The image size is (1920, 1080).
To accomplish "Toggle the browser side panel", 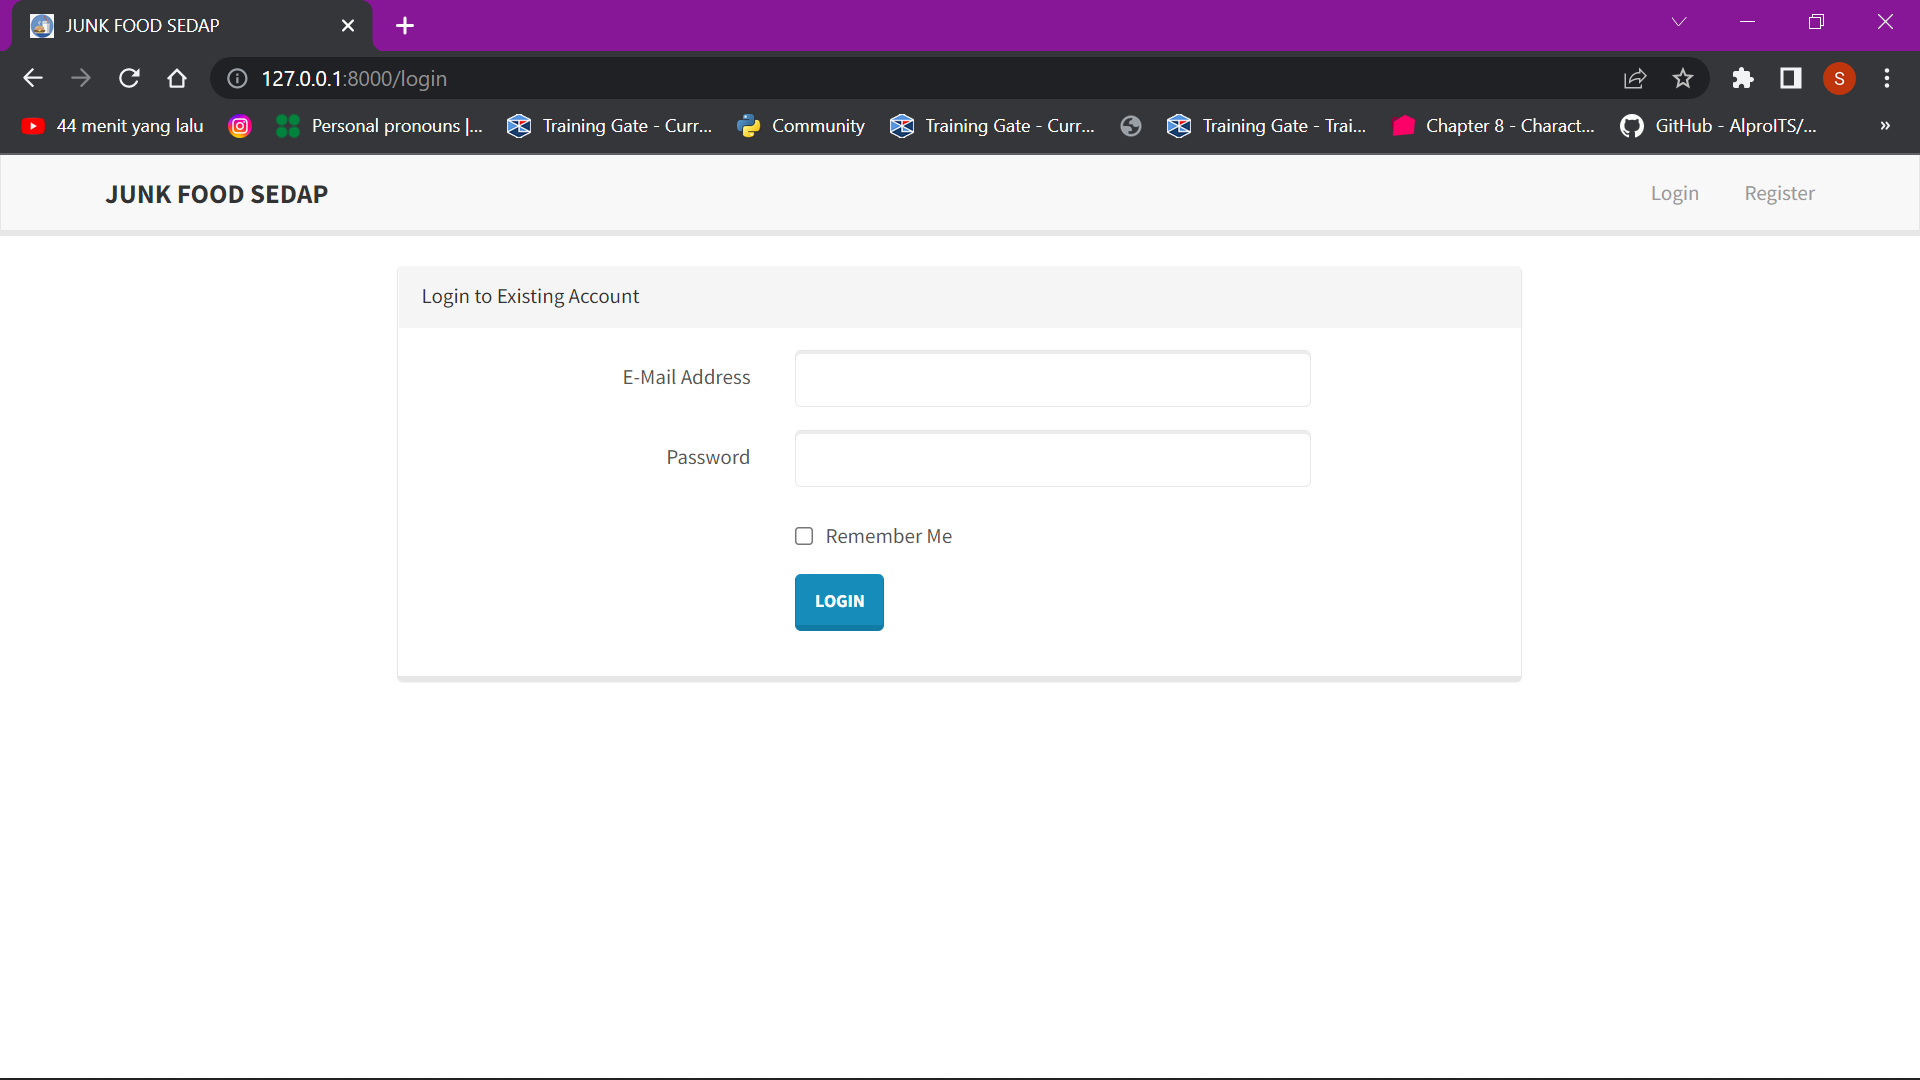I will 1791,78.
